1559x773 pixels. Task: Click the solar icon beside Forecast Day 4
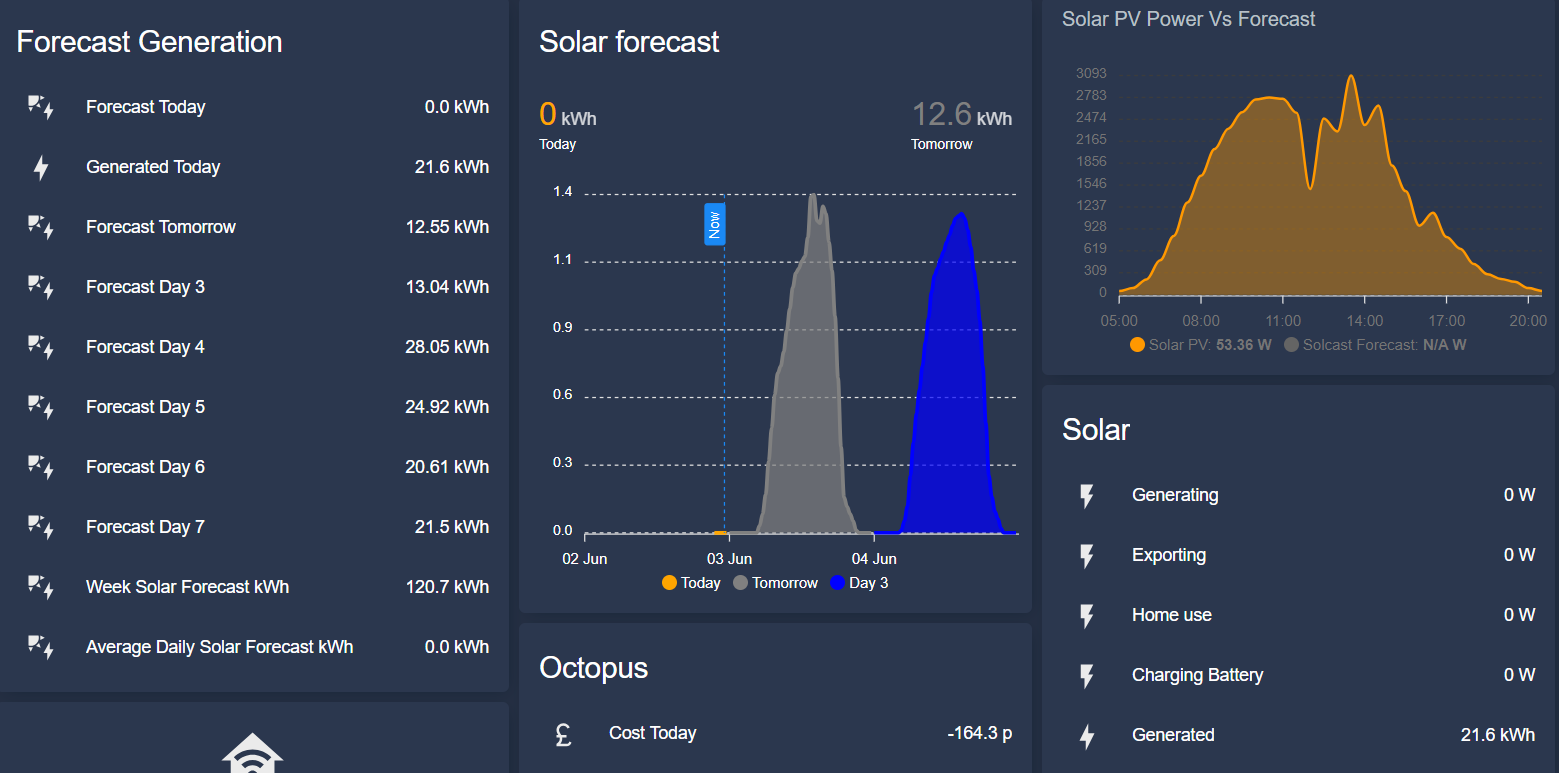coord(41,347)
